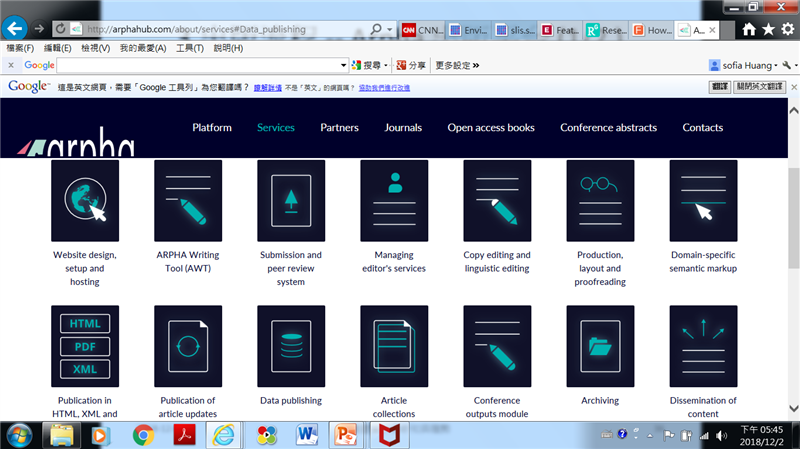Click the Website design, setup and hosting icon
The image size is (800, 449).
[x=85, y=201]
